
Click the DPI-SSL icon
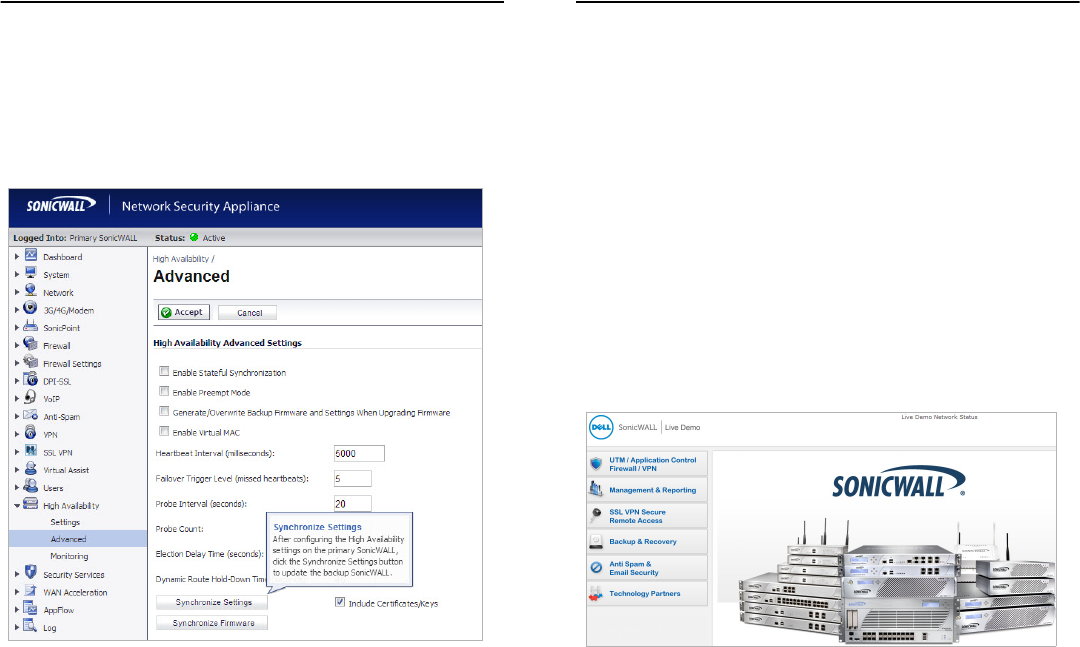tap(30, 379)
